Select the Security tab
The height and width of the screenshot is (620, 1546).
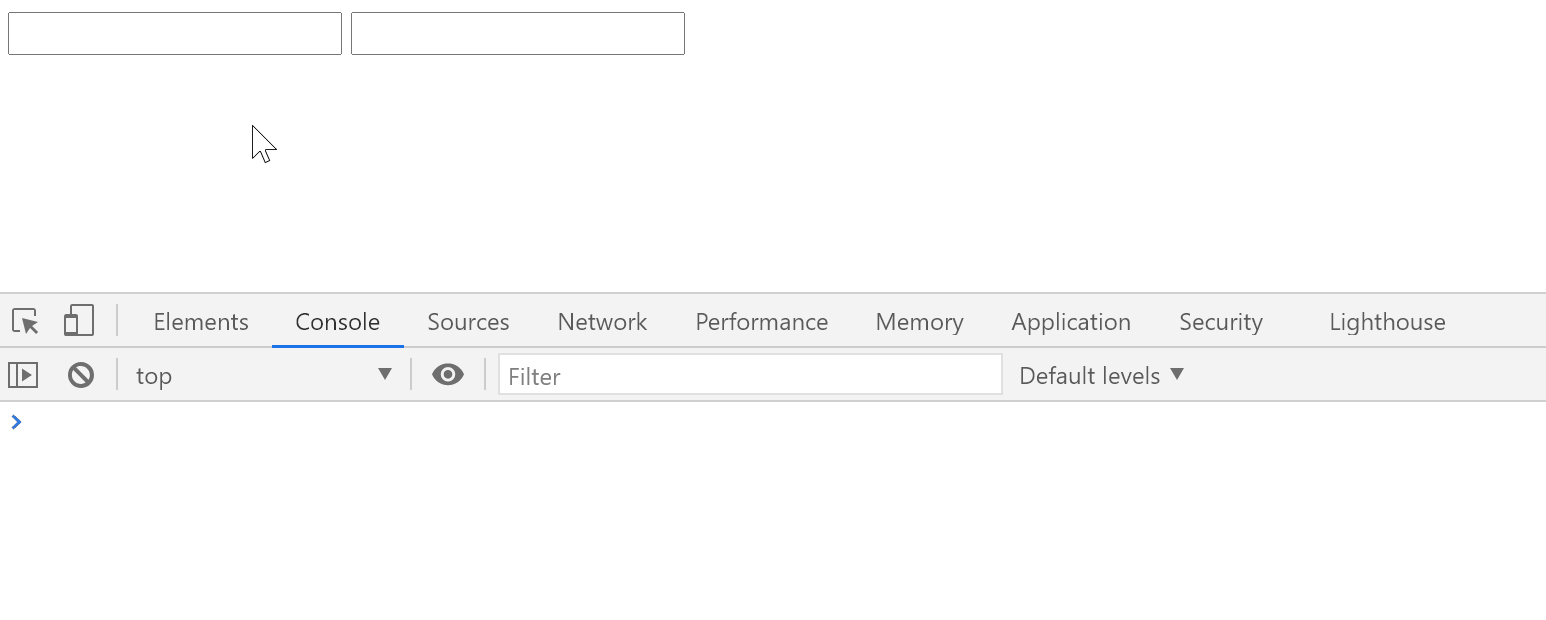(x=1220, y=322)
